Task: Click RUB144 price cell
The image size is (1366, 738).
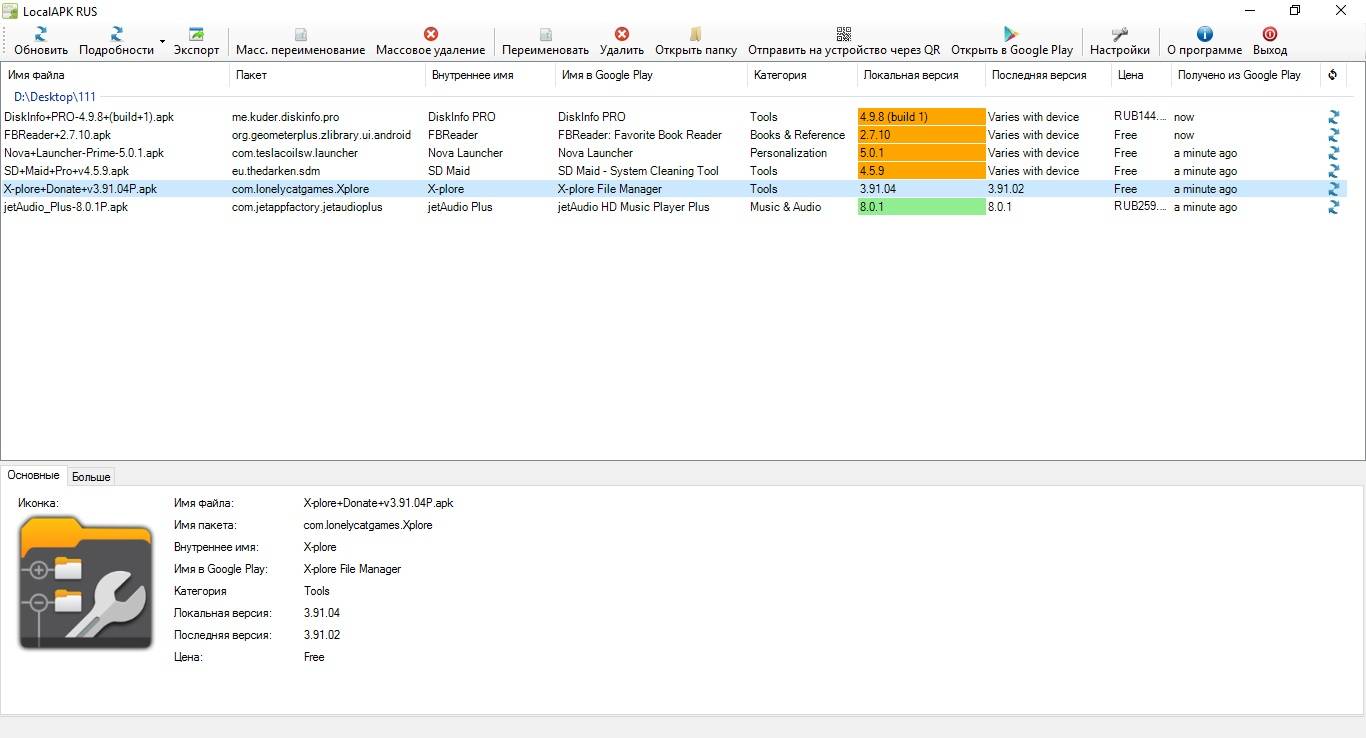Action: coord(1140,117)
